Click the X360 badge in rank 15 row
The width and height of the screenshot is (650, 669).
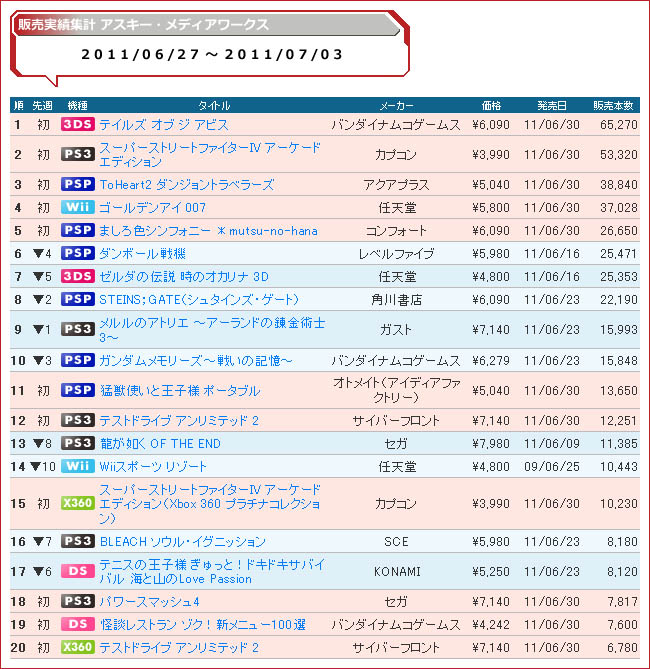coord(77,503)
